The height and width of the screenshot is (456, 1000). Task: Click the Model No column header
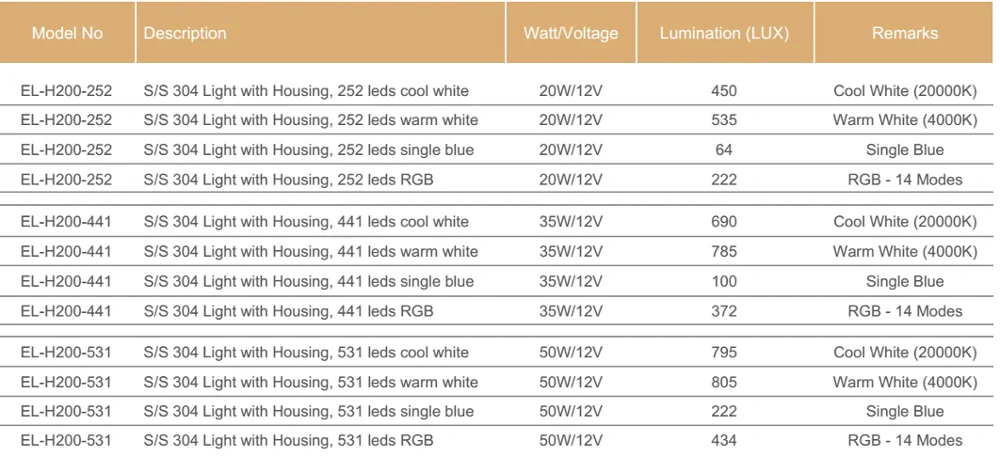(x=67, y=33)
